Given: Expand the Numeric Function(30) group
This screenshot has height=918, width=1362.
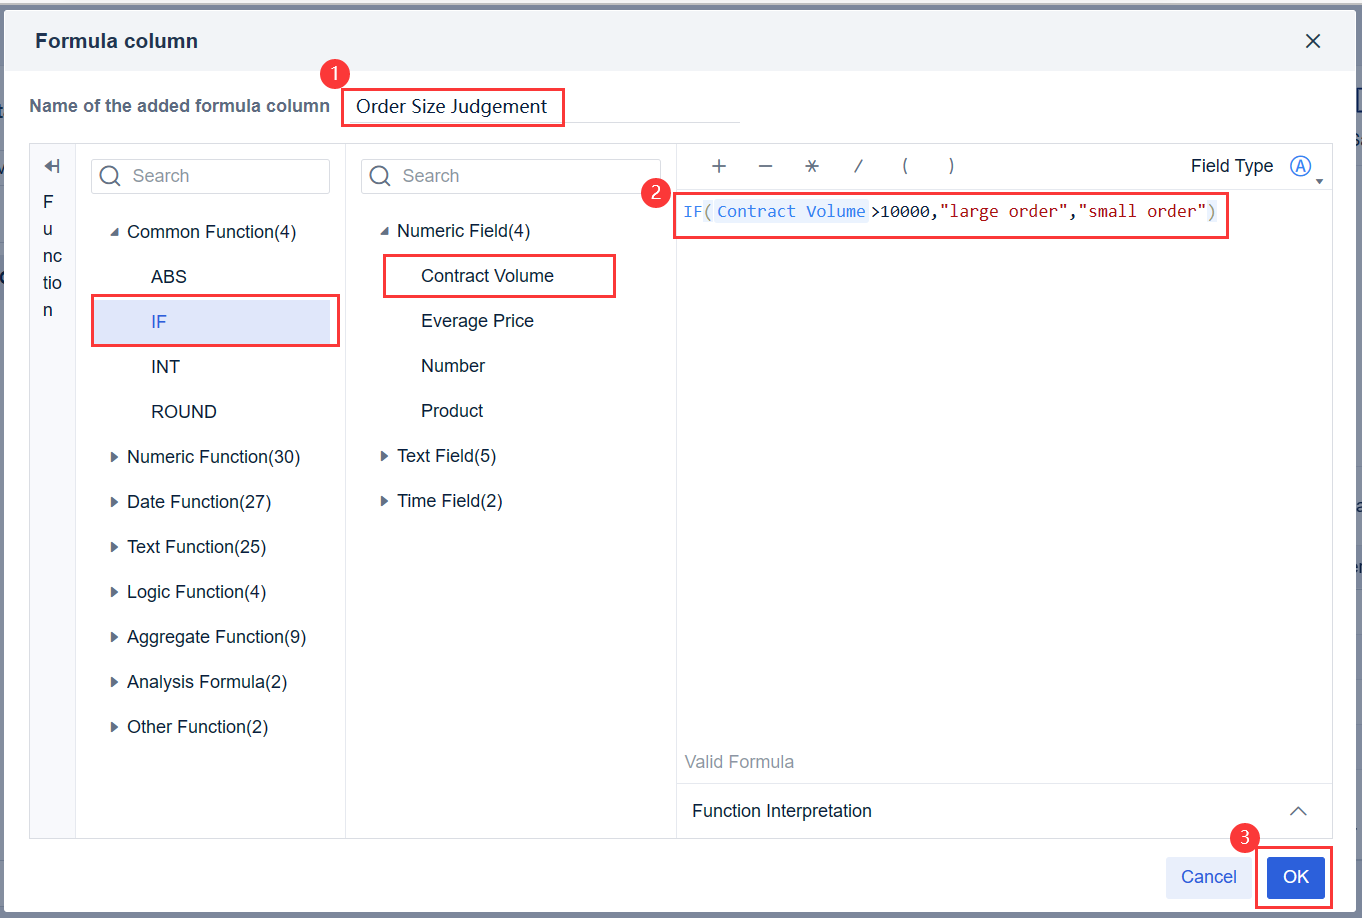Looking at the screenshot, I should [114, 457].
